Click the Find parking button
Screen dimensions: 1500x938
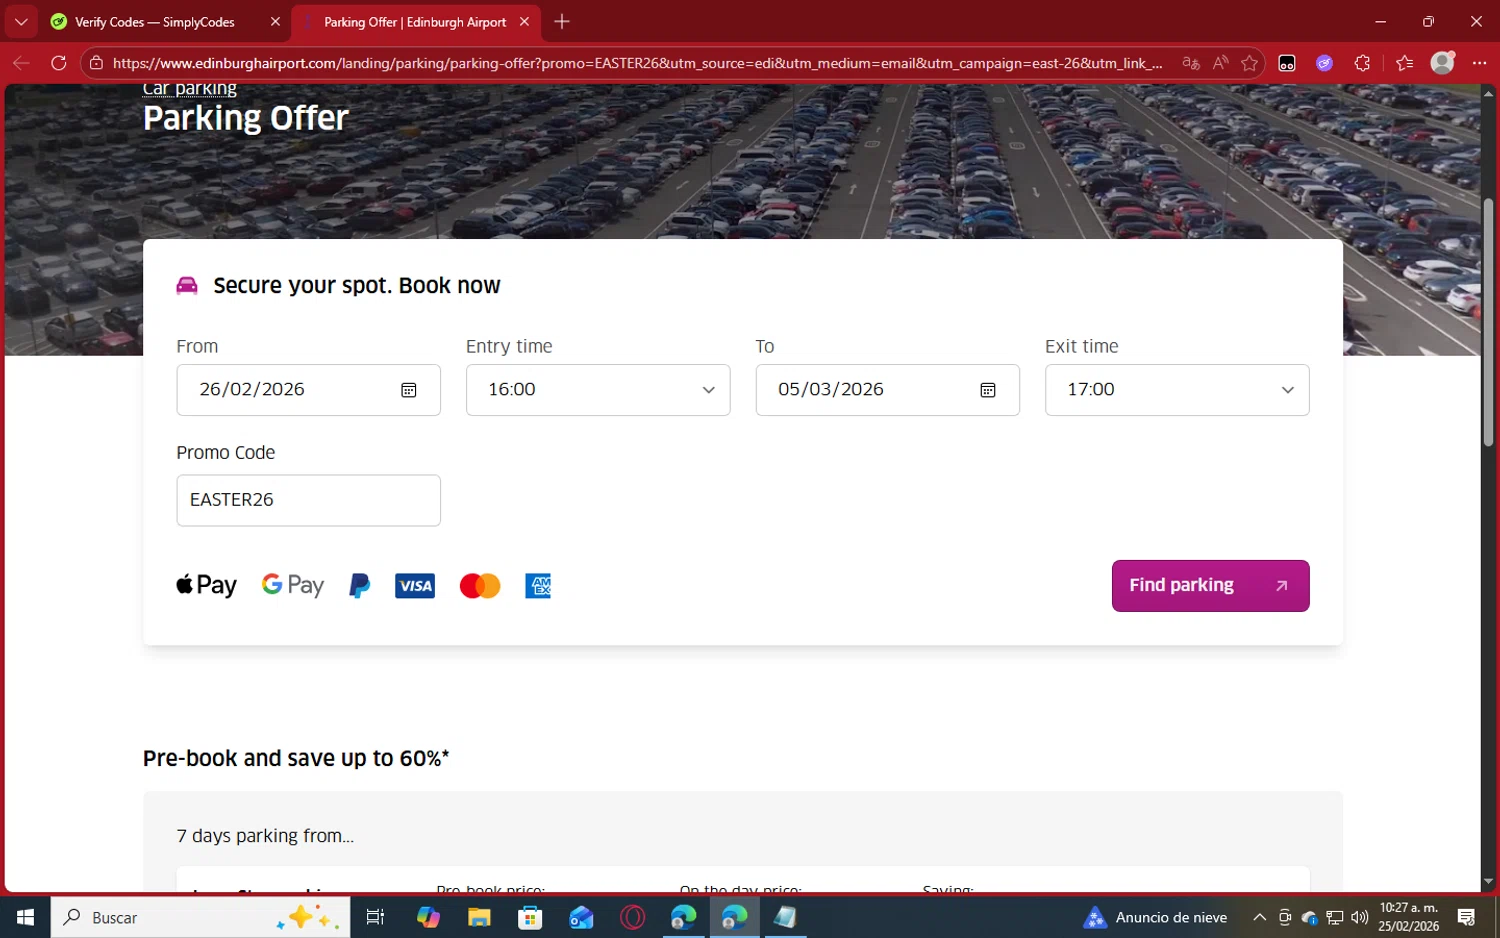pyautogui.click(x=1210, y=586)
